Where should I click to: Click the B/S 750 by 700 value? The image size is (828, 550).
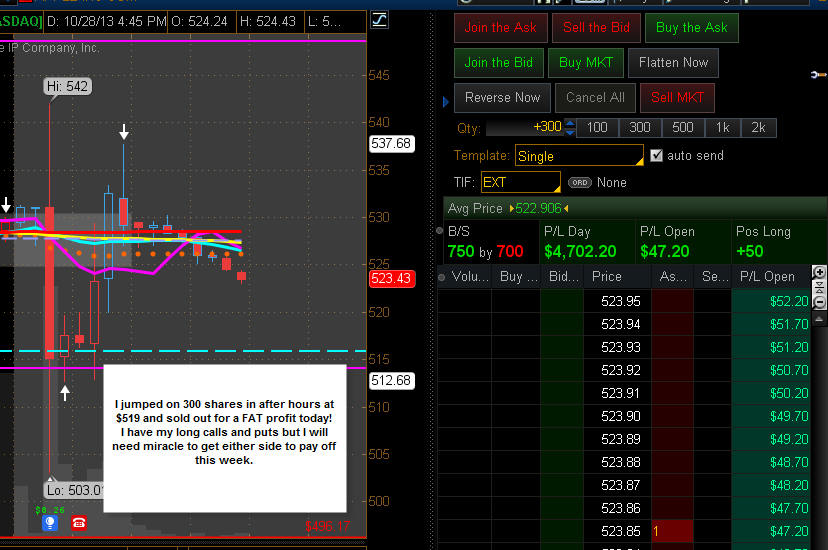point(485,251)
